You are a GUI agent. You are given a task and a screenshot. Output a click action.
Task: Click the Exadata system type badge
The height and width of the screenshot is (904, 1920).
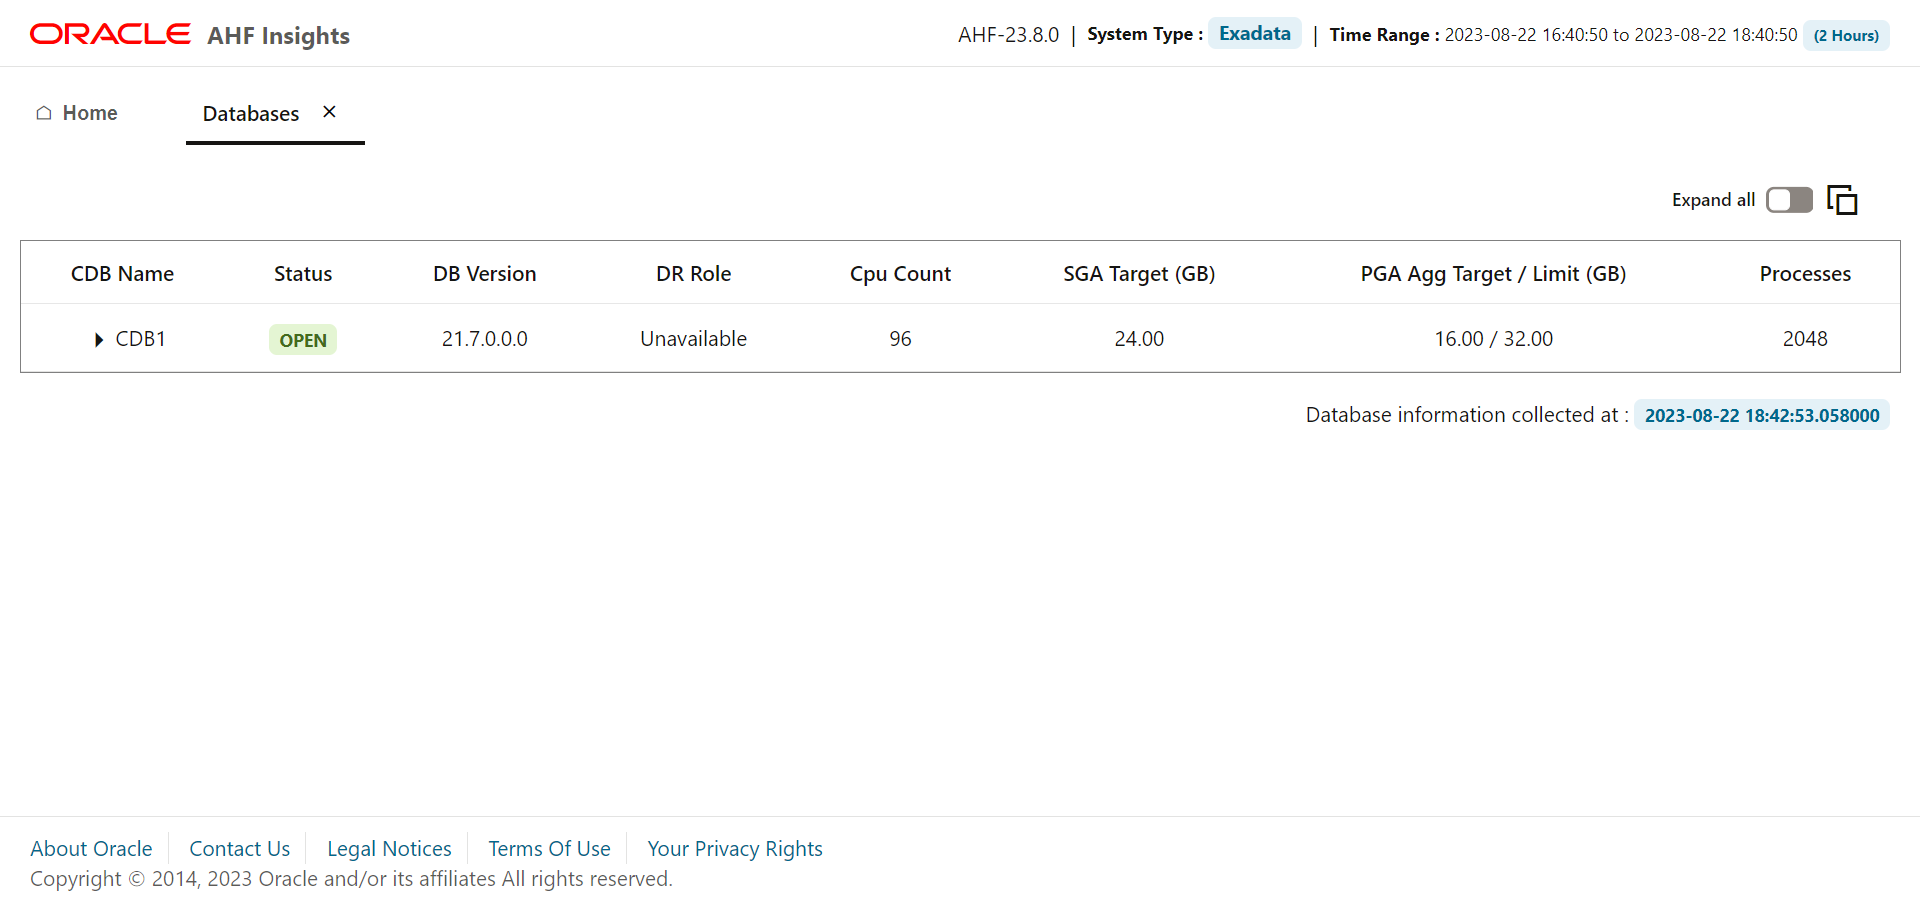[x=1255, y=34]
